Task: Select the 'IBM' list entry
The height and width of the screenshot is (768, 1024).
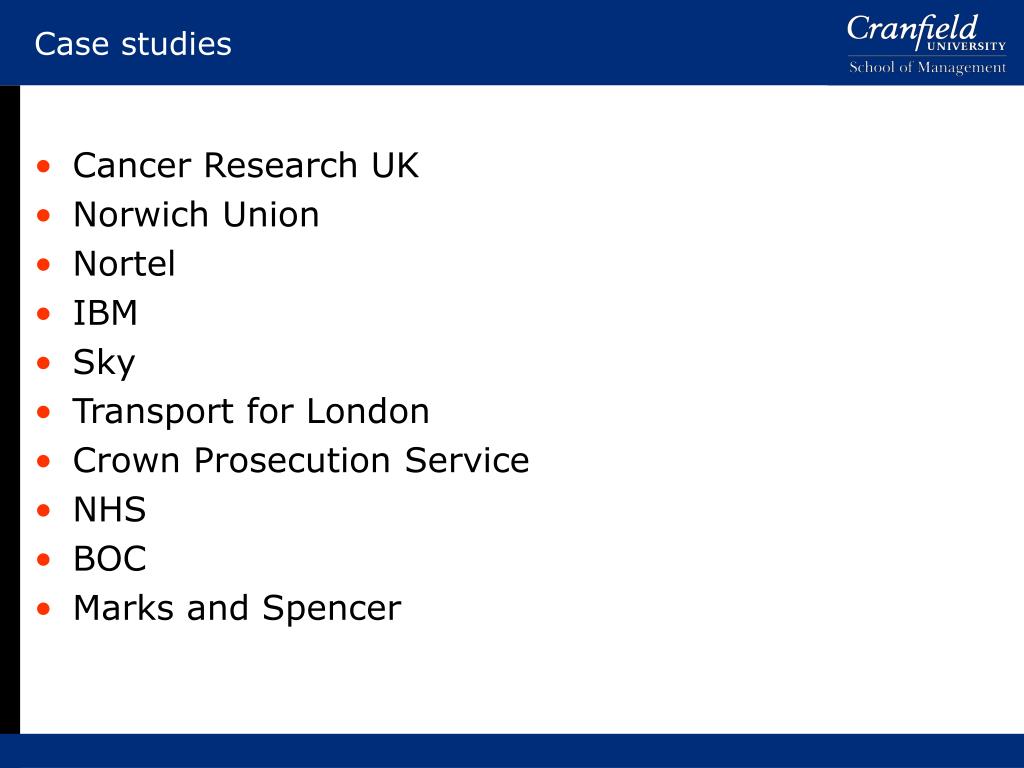Action: (x=105, y=313)
